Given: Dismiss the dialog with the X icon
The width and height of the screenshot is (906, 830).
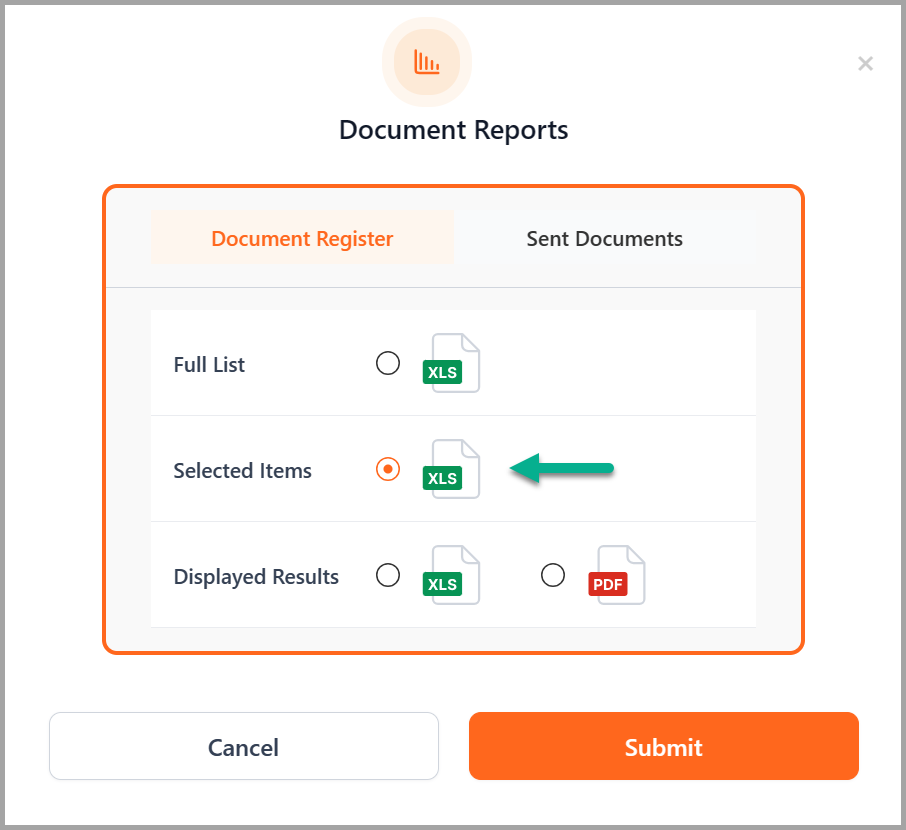Looking at the screenshot, I should (x=865, y=63).
